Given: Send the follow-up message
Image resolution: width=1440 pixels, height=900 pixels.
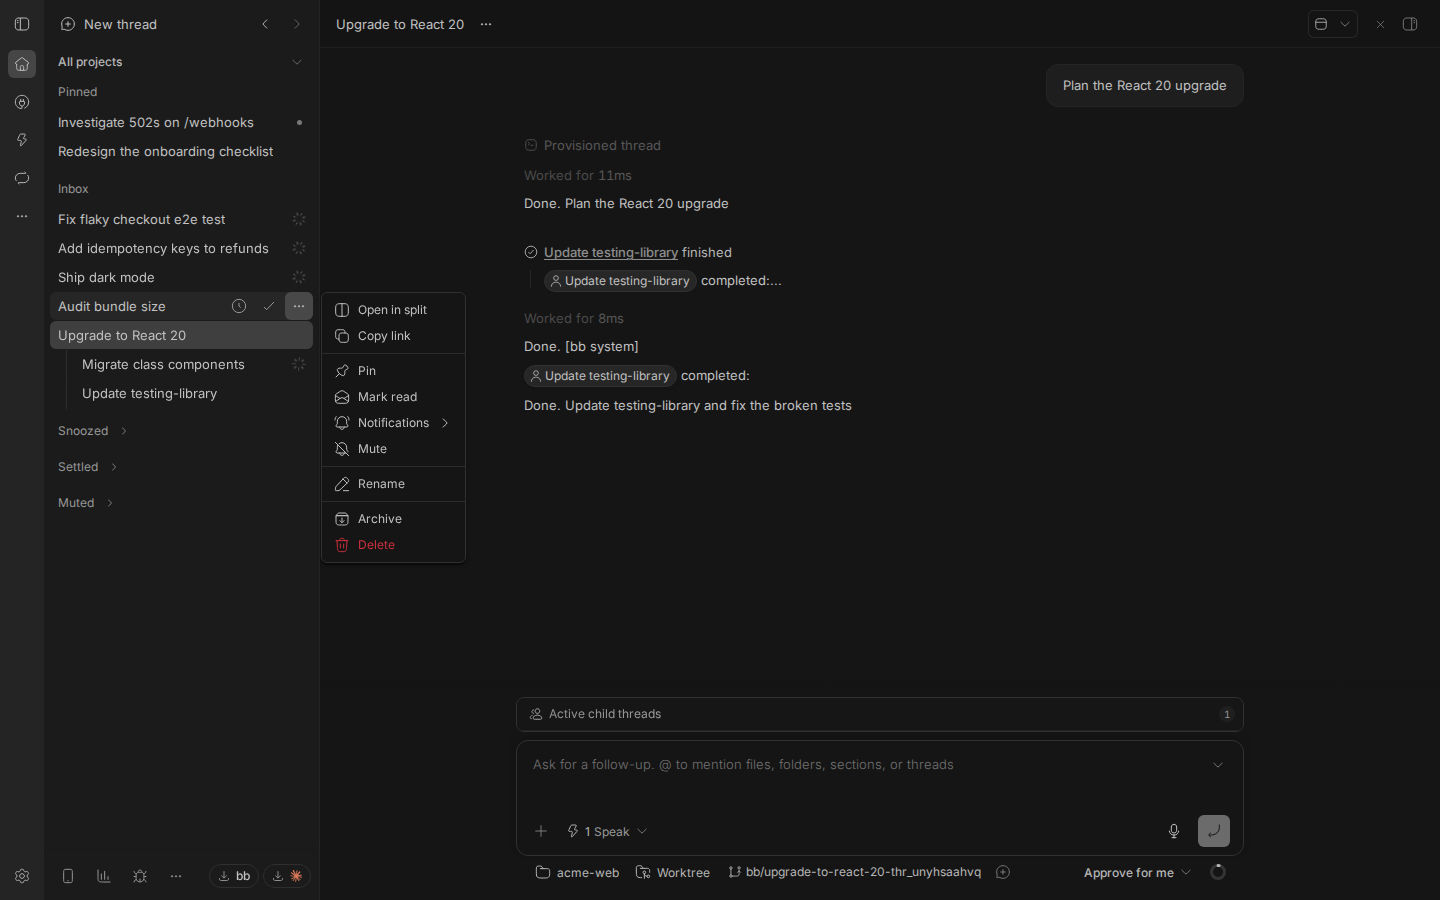Looking at the screenshot, I should pyautogui.click(x=1214, y=831).
